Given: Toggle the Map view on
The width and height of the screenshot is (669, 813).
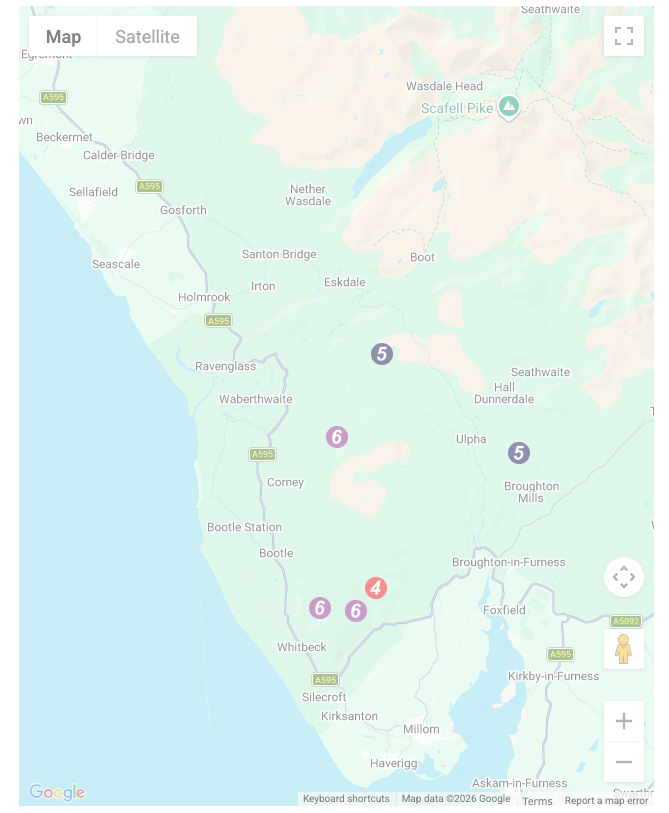Looking at the screenshot, I should pyautogui.click(x=64, y=36).
